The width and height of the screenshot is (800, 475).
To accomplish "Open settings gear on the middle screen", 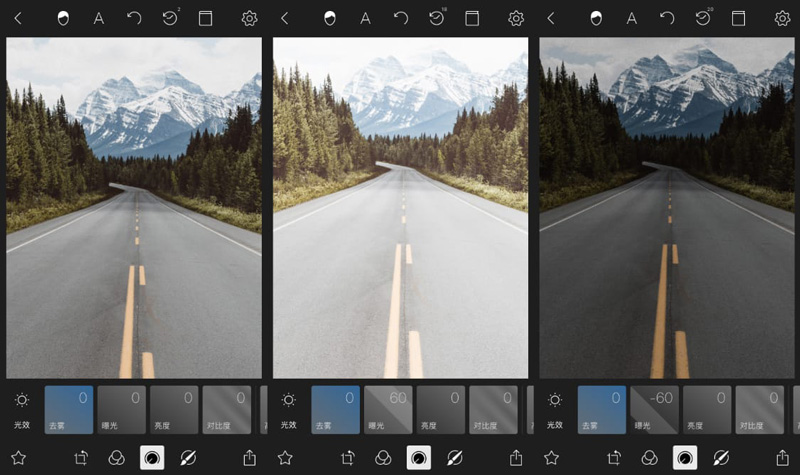I will 516,18.
